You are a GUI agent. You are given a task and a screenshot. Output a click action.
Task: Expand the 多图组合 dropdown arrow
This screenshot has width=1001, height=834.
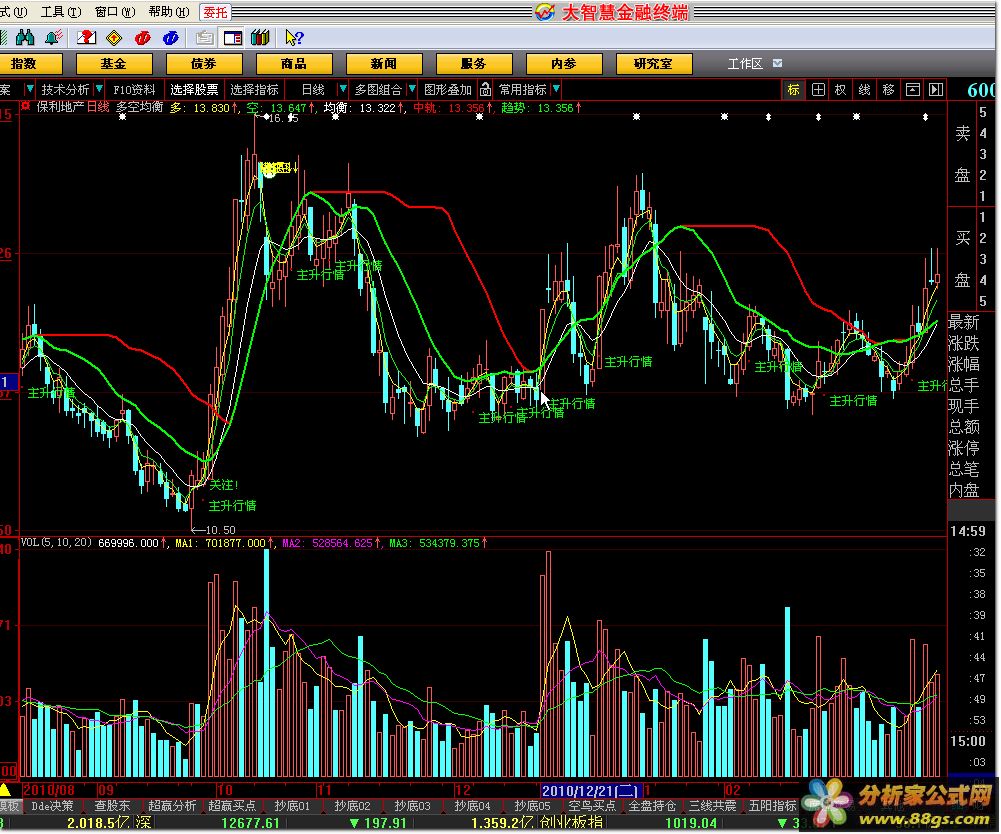412,89
